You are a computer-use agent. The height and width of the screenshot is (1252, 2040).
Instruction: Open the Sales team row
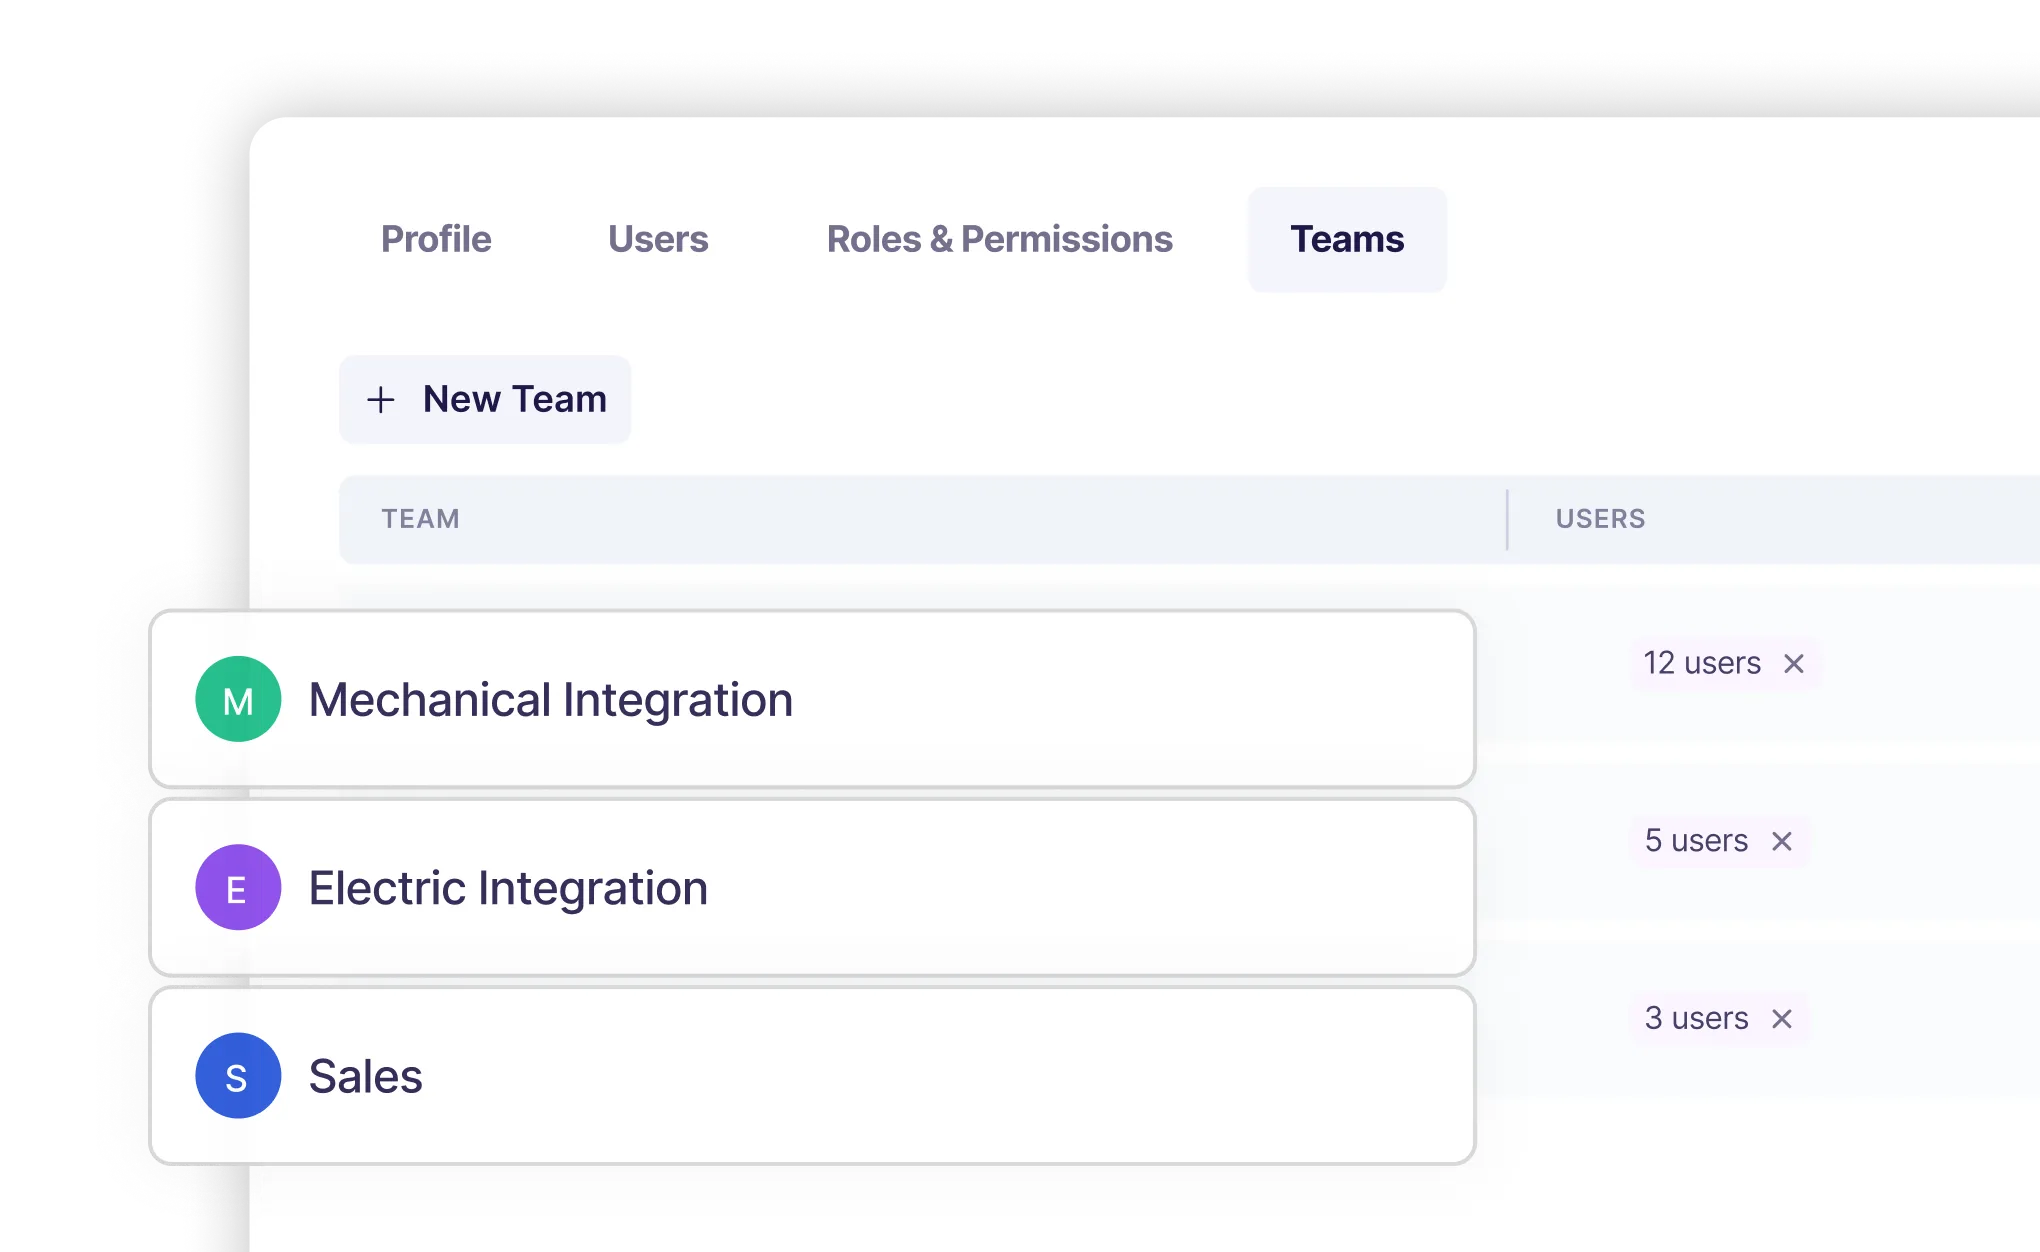[x=366, y=1076]
